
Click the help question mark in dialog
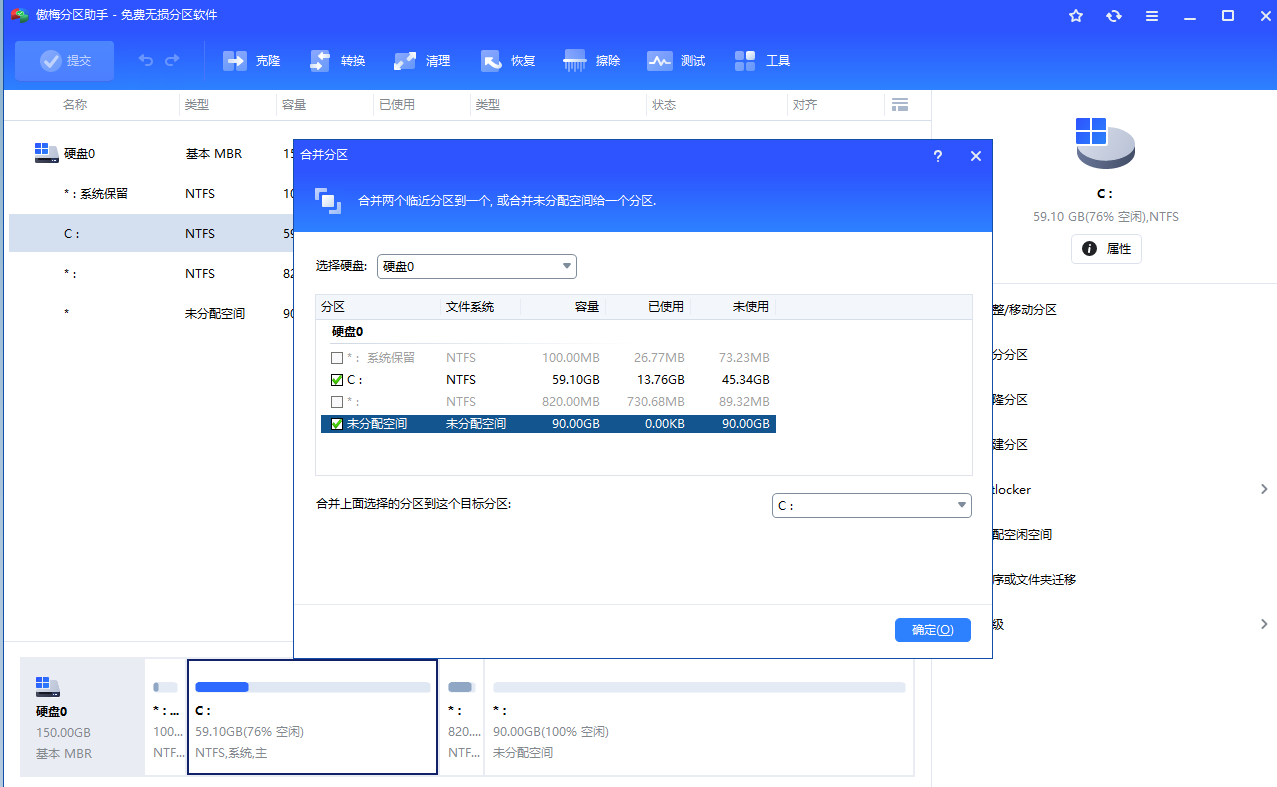click(x=937, y=156)
